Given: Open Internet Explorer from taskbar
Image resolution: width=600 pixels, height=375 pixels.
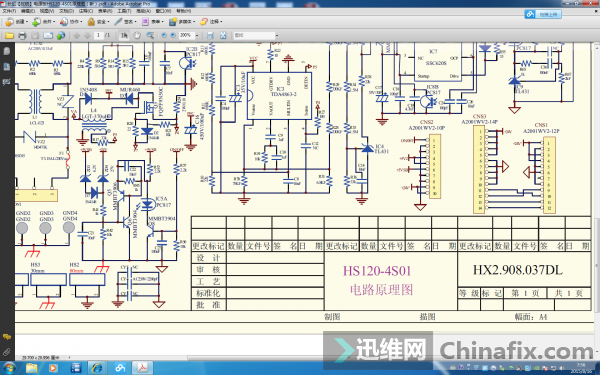Looking at the screenshot, I should pos(97,368).
